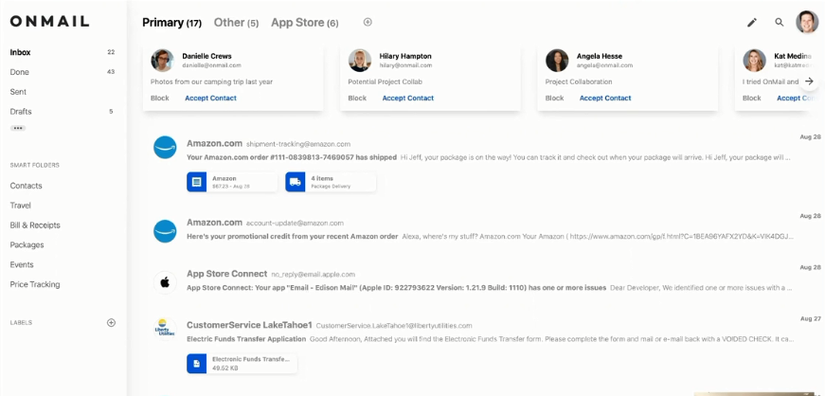Image resolution: width=825 pixels, height=396 pixels.
Task: Block Angela Hesse
Action: pyautogui.click(x=555, y=98)
